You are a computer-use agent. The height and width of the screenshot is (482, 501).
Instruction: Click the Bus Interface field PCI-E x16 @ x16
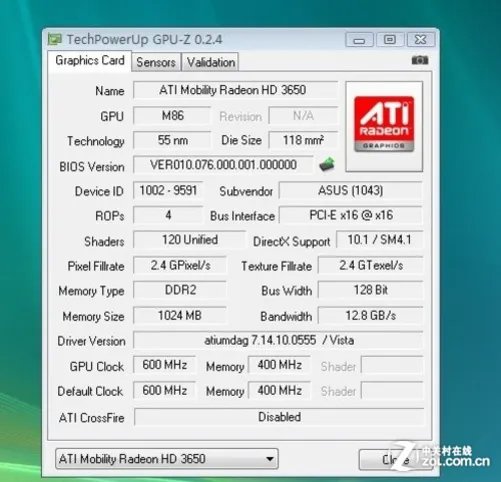click(351, 215)
